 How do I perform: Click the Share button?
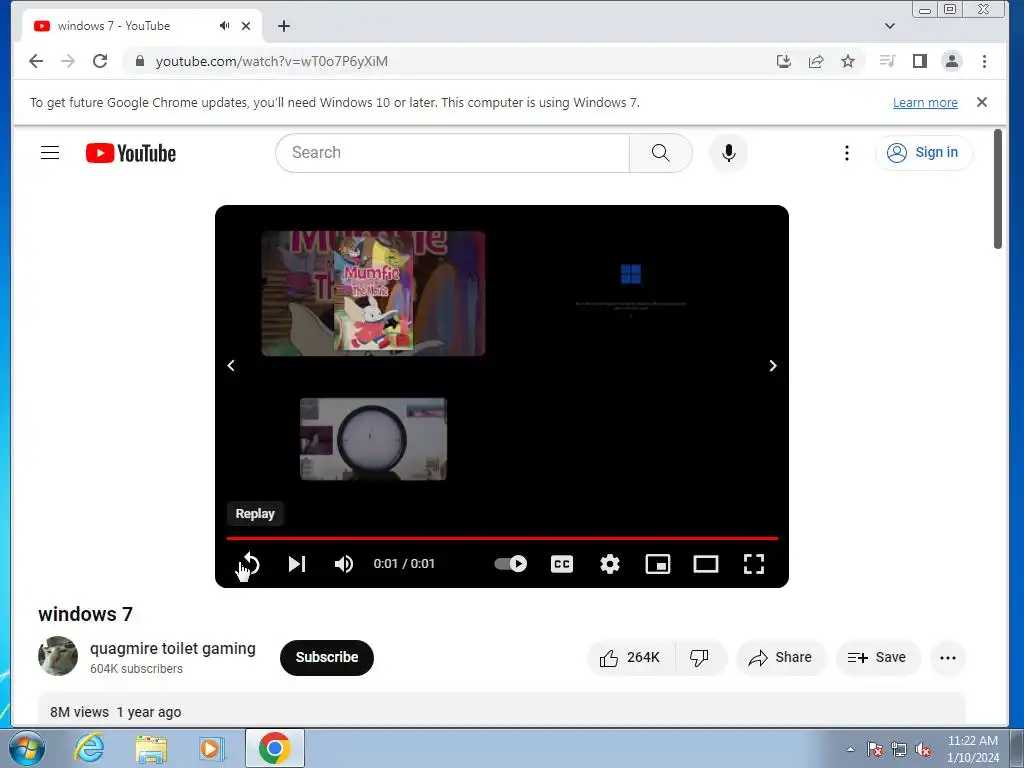point(781,658)
